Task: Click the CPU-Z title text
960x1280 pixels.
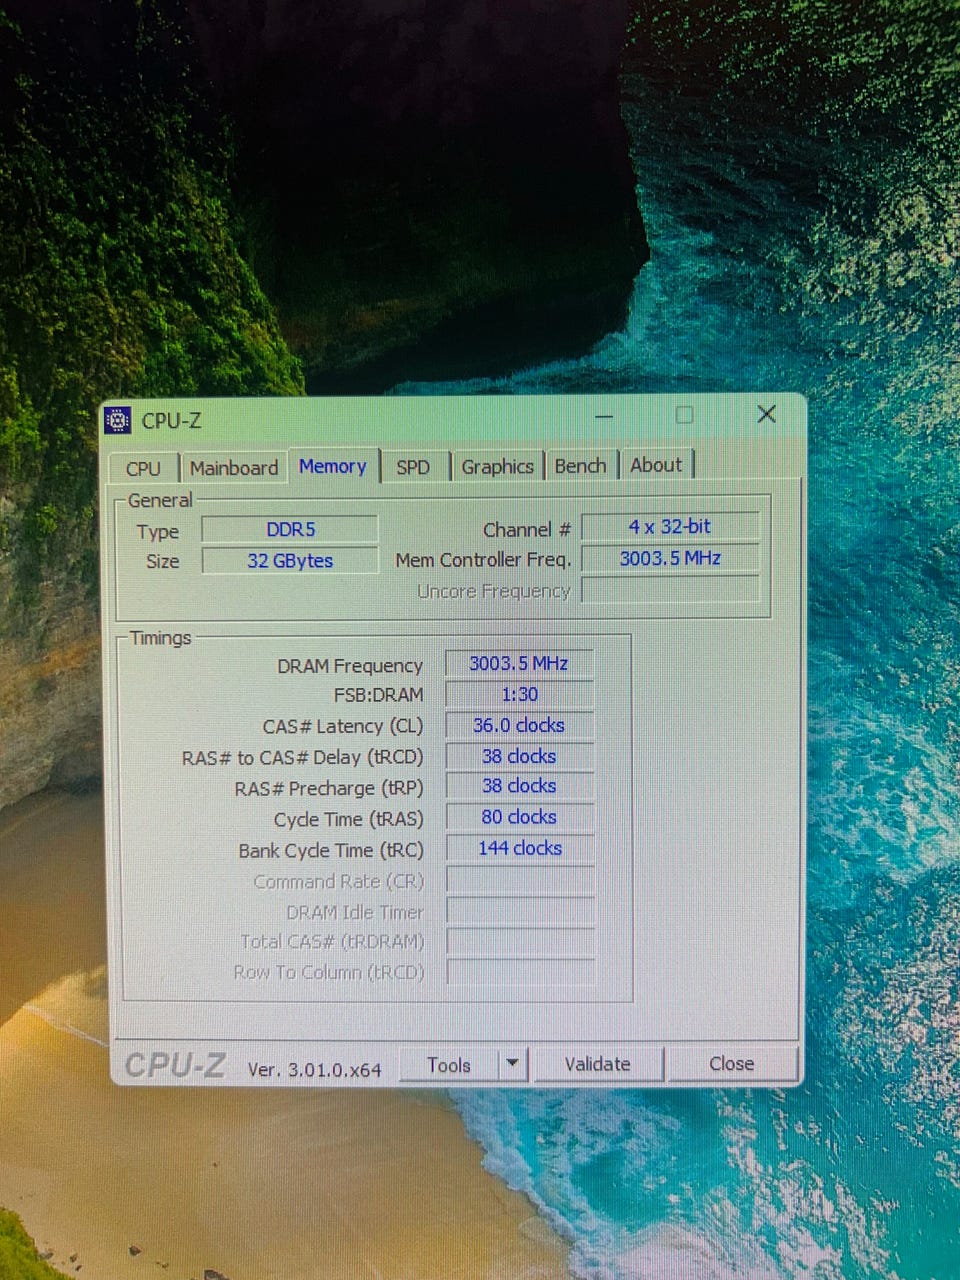Action: click(171, 421)
